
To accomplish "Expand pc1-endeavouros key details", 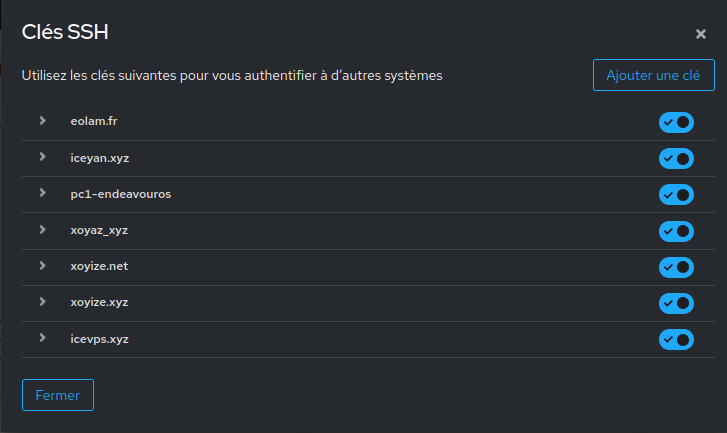I will pyautogui.click(x=42, y=193).
